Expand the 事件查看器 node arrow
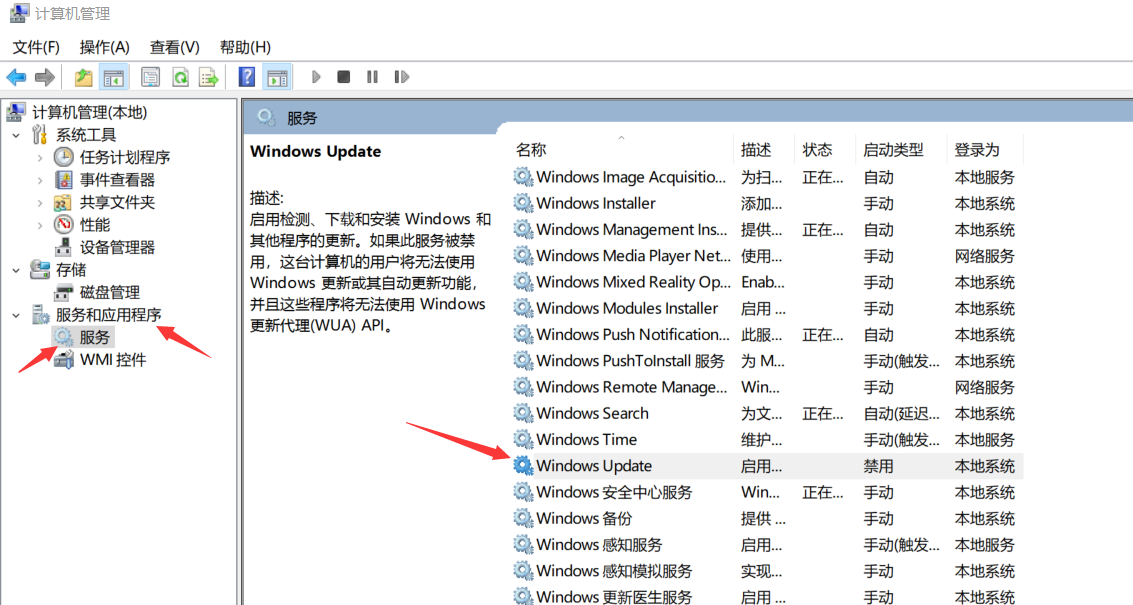1133x605 pixels. (x=40, y=179)
